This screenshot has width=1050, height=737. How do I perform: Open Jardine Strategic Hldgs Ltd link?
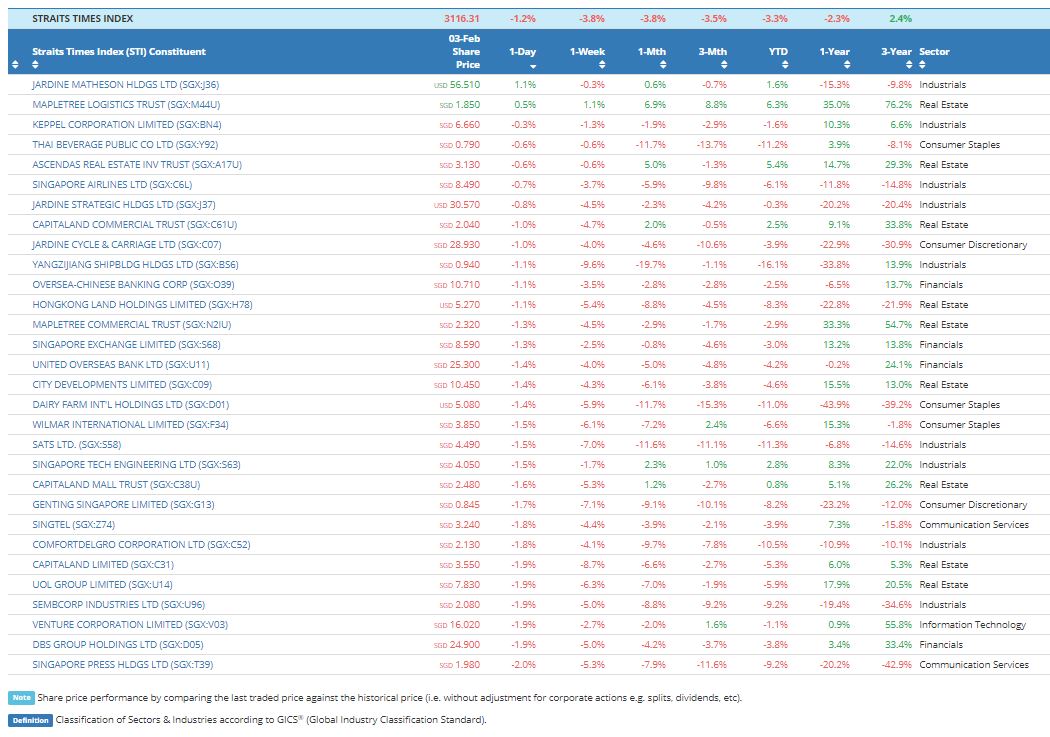123,205
